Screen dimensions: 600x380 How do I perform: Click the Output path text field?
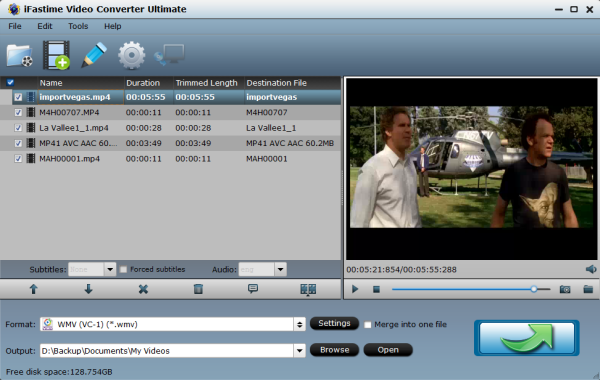166,351
